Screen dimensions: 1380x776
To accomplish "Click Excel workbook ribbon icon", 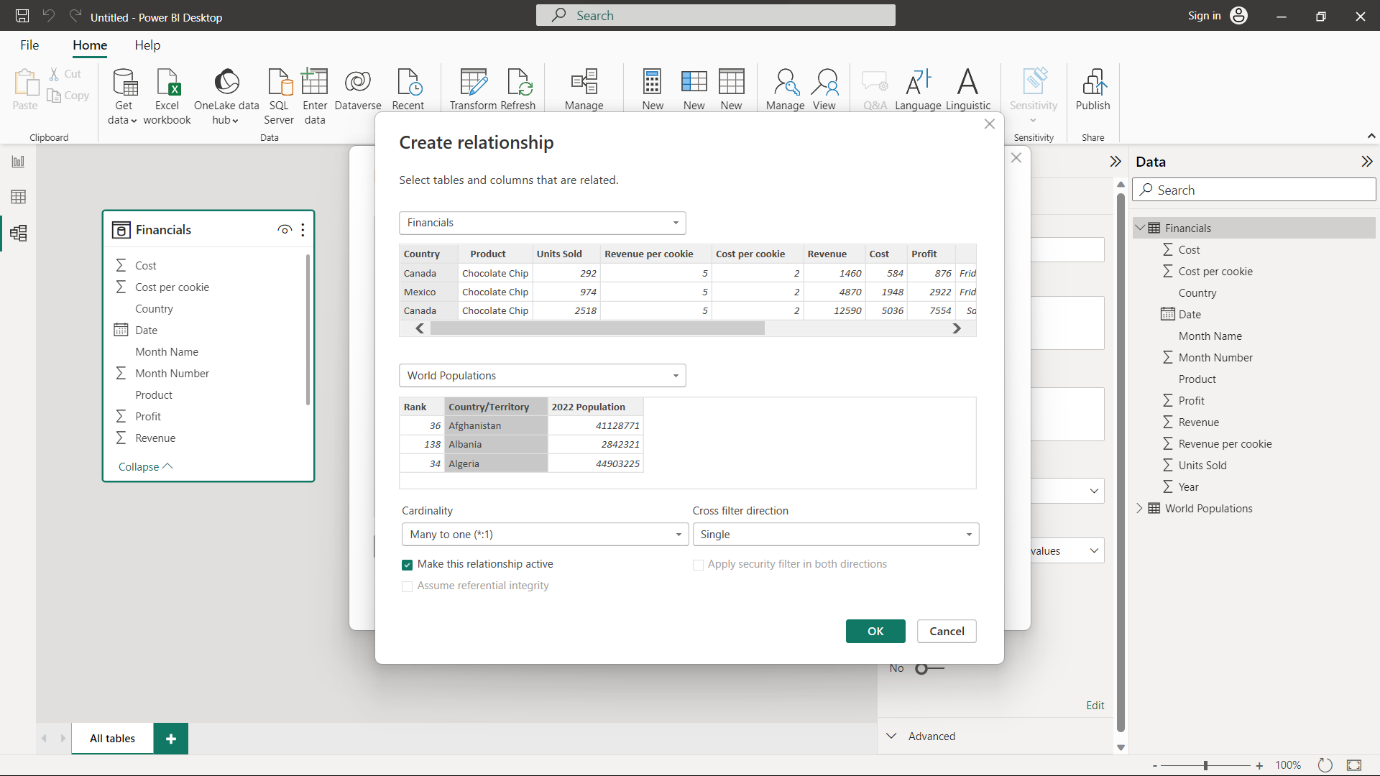I will [167, 97].
